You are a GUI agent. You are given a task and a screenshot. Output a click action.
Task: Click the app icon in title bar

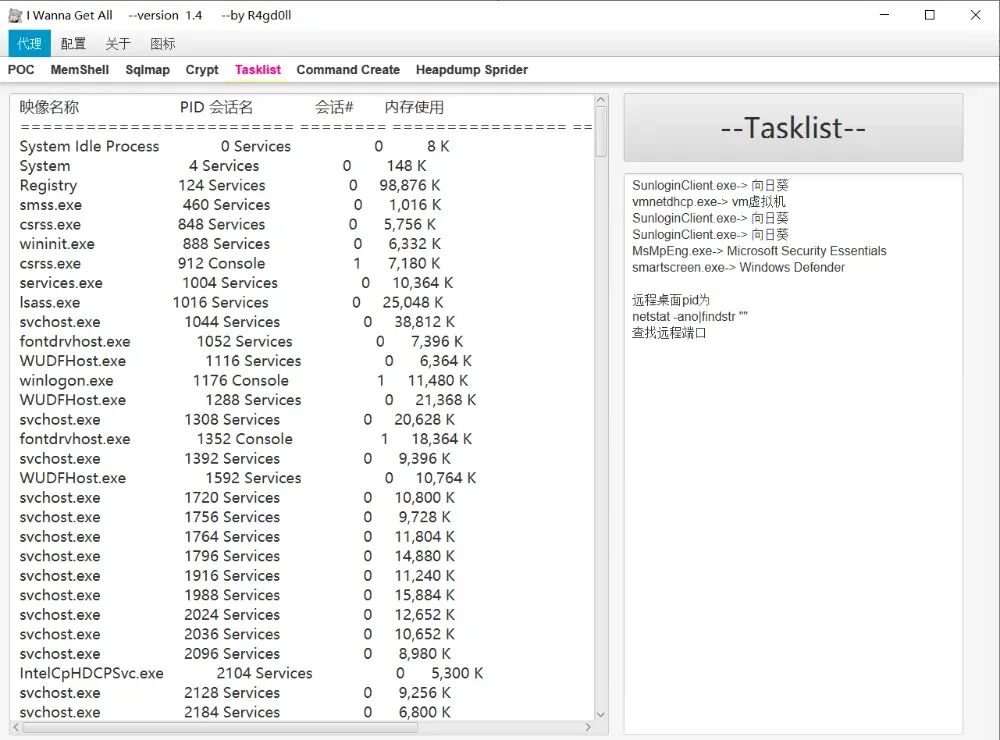(x=15, y=15)
